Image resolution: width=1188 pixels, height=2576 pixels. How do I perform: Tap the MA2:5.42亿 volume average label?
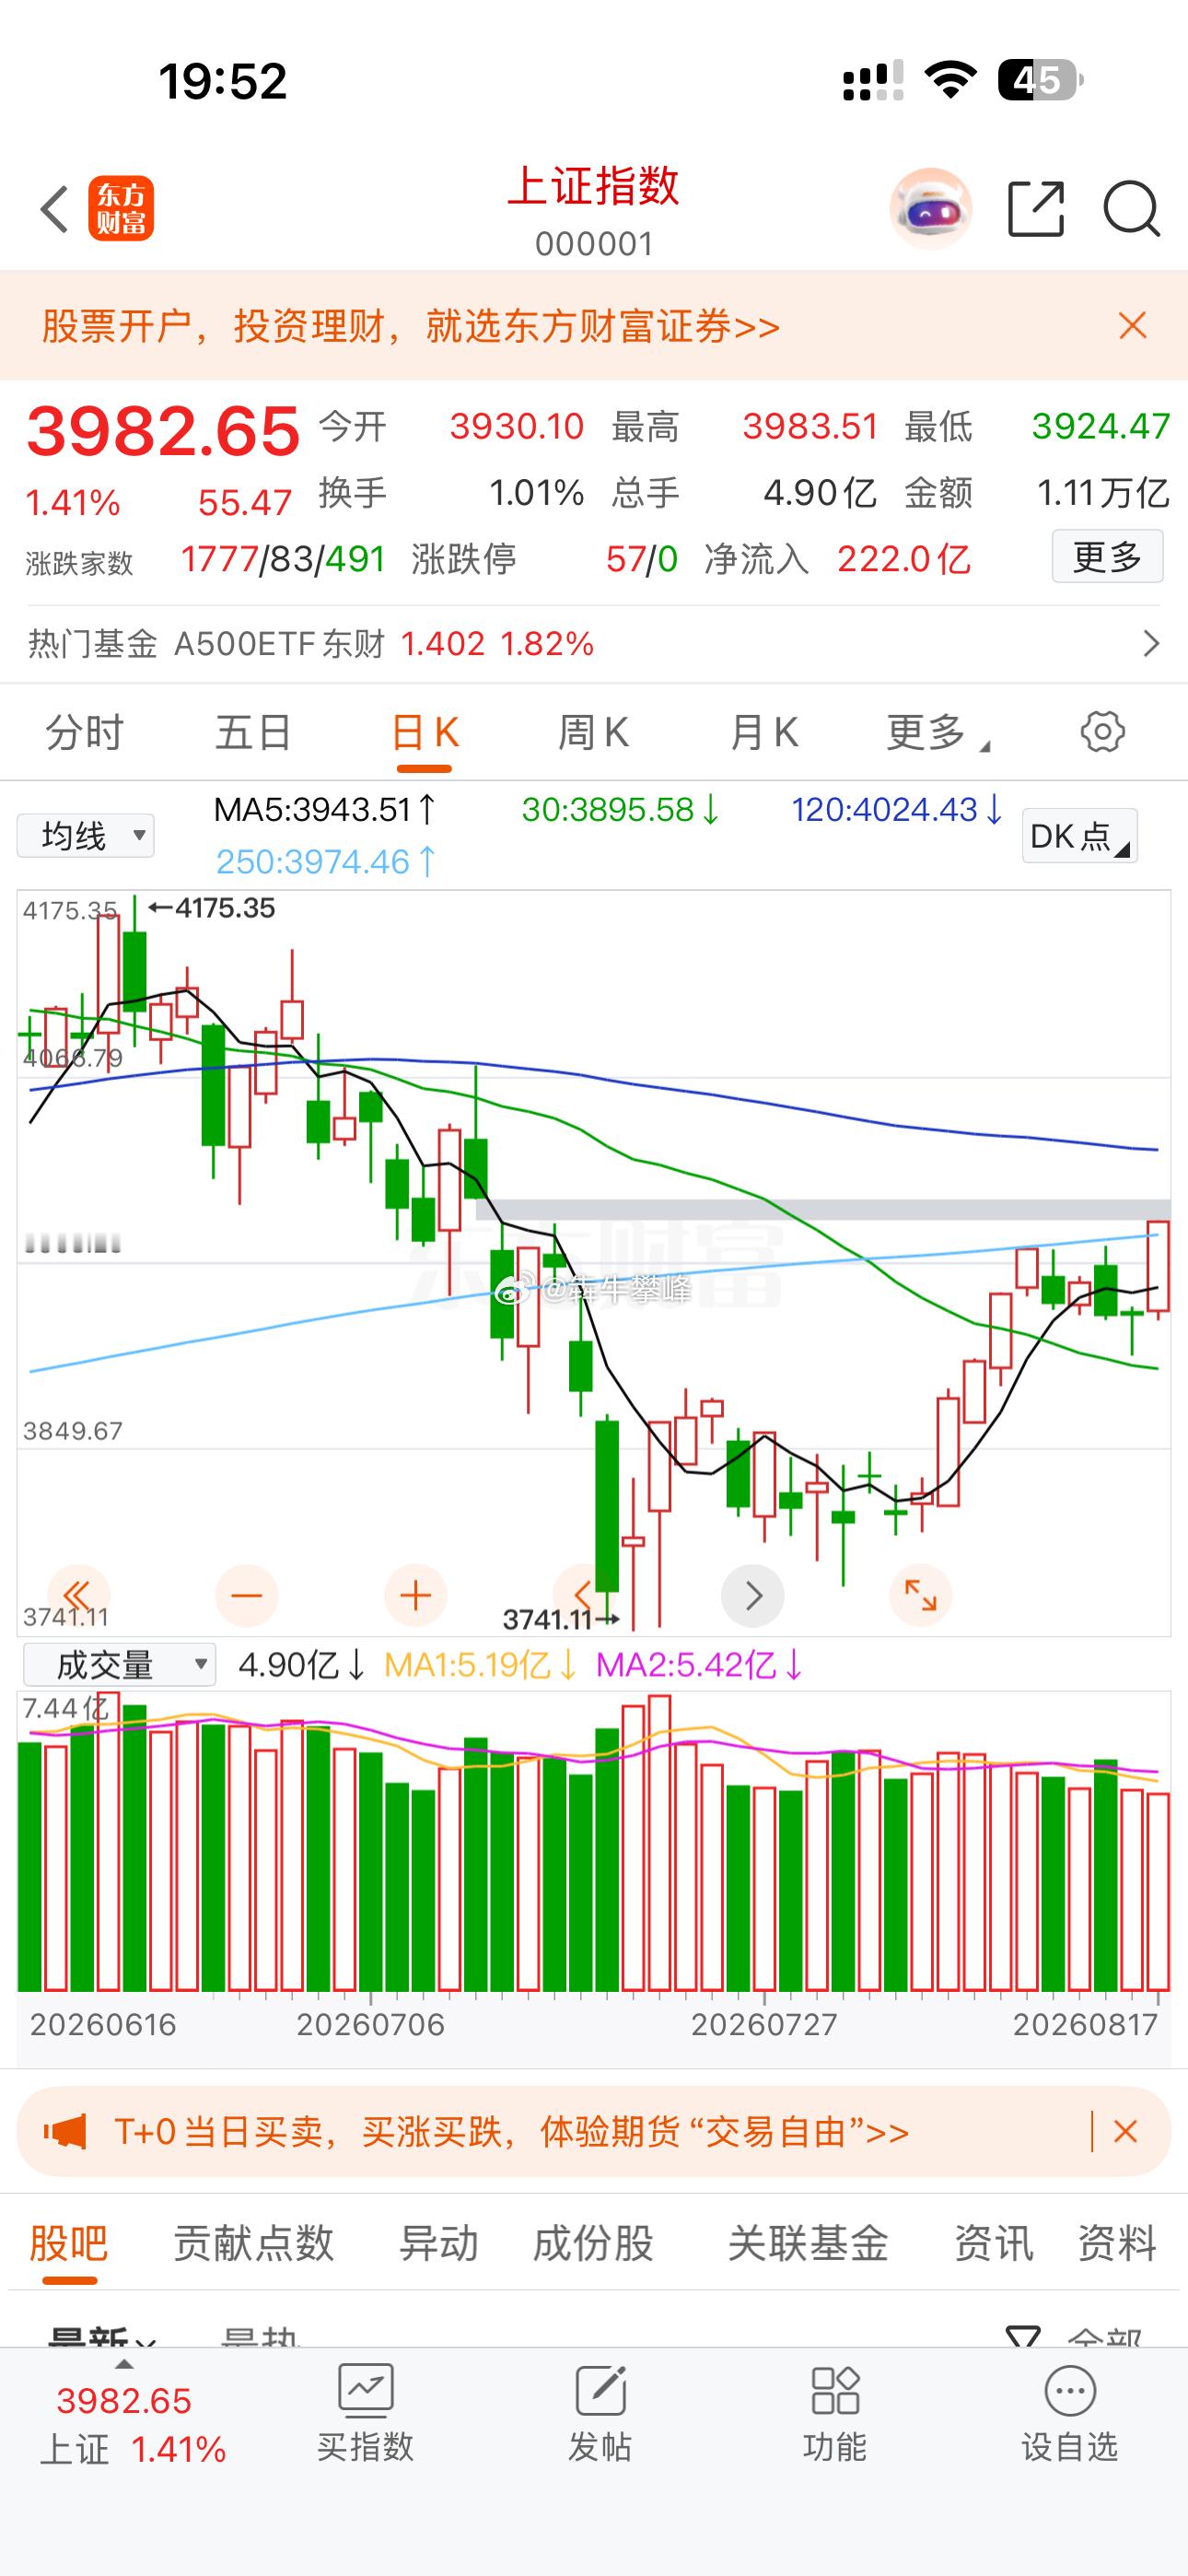pos(700,1665)
